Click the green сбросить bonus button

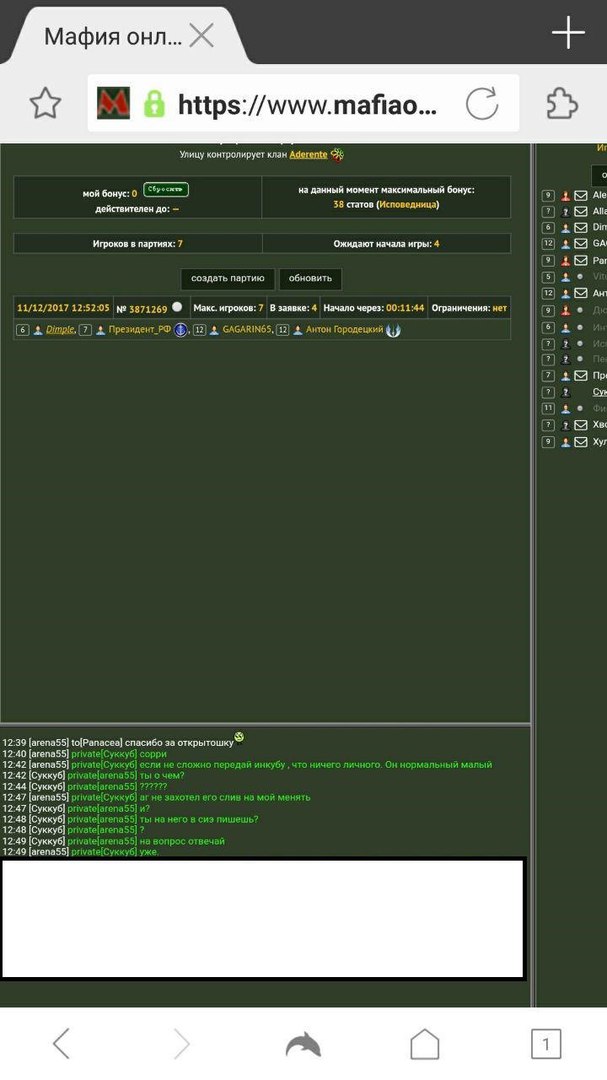166,189
